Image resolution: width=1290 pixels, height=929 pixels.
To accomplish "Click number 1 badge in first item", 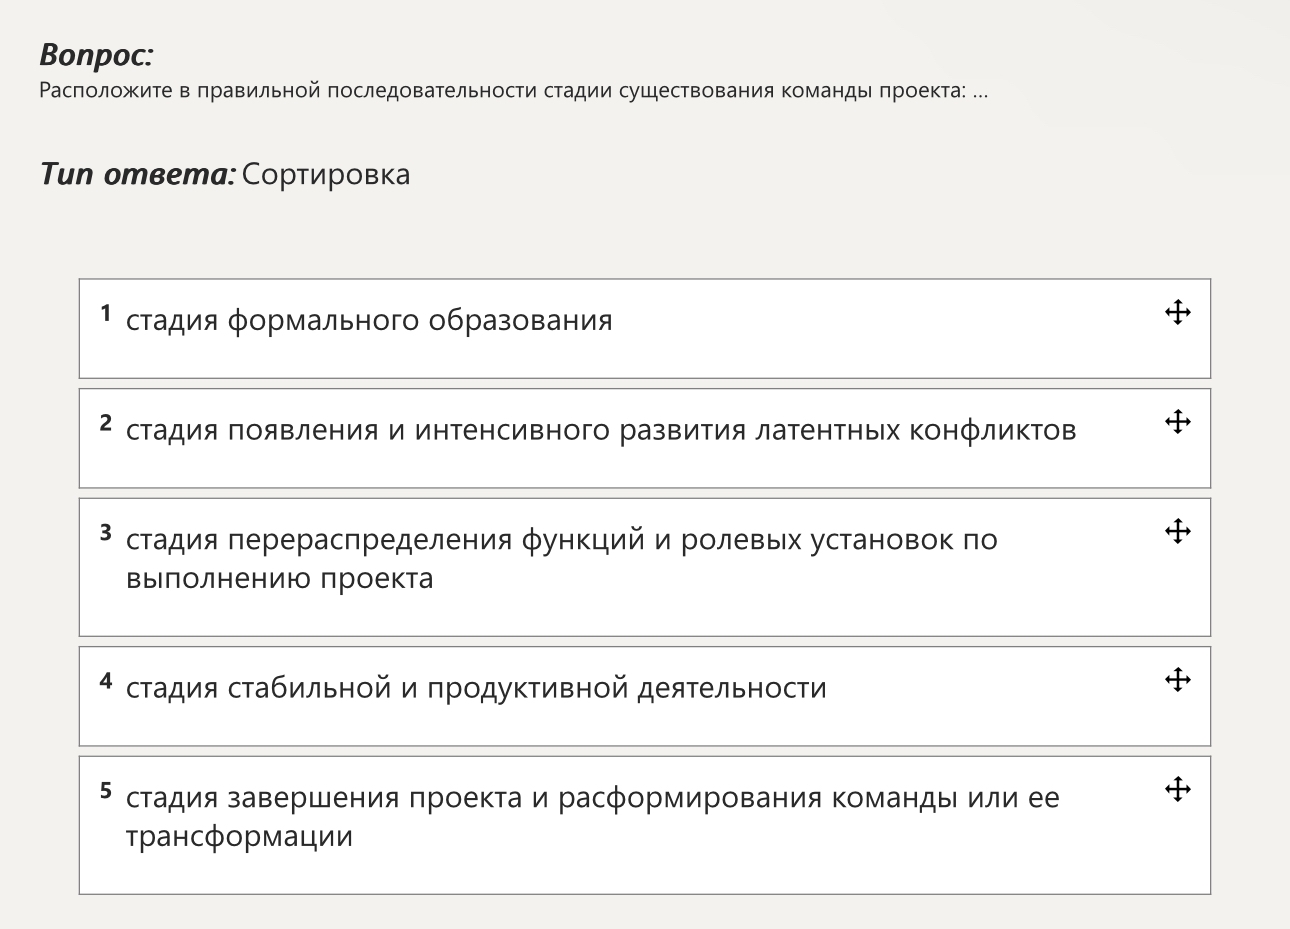I will click(x=105, y=314).
